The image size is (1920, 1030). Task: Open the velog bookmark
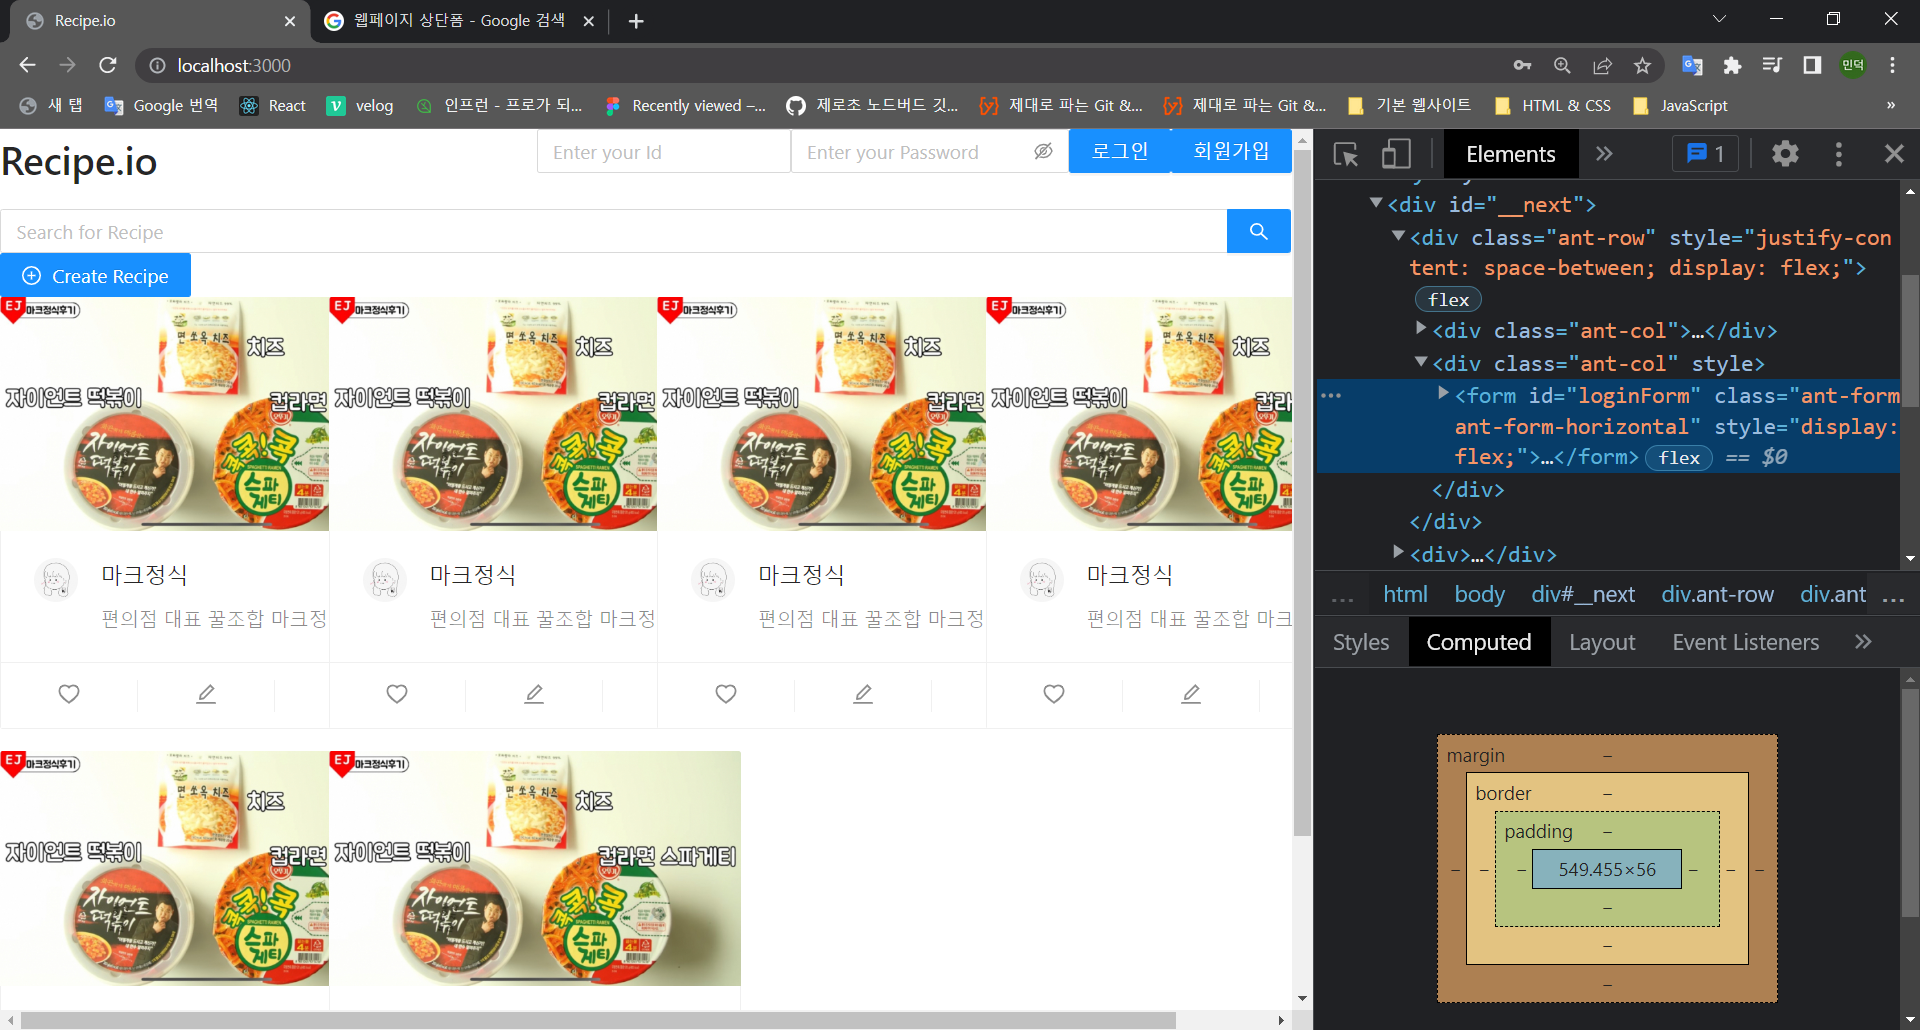click(360, 105)
